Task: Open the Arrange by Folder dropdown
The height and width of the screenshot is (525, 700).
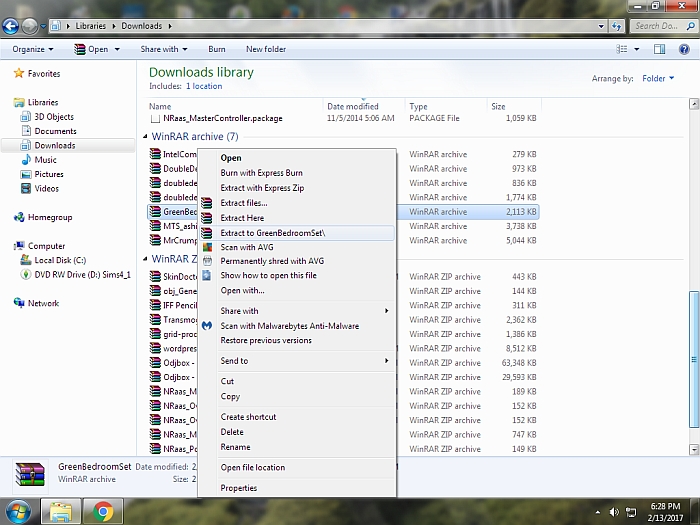Action: point(658,78)
